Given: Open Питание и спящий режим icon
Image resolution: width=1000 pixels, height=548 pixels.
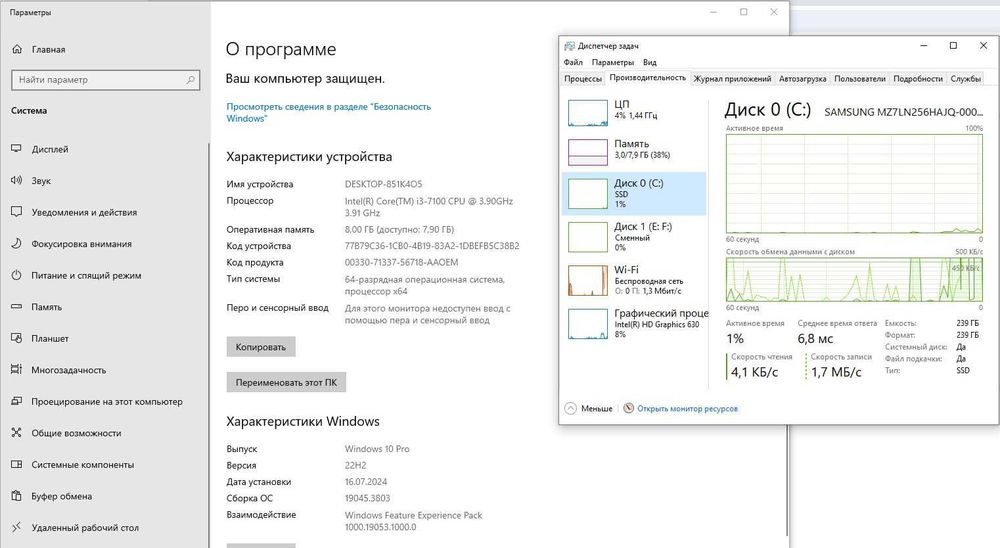Looking at the screenshot, I should pyautogui.click(x=17, y=275).
